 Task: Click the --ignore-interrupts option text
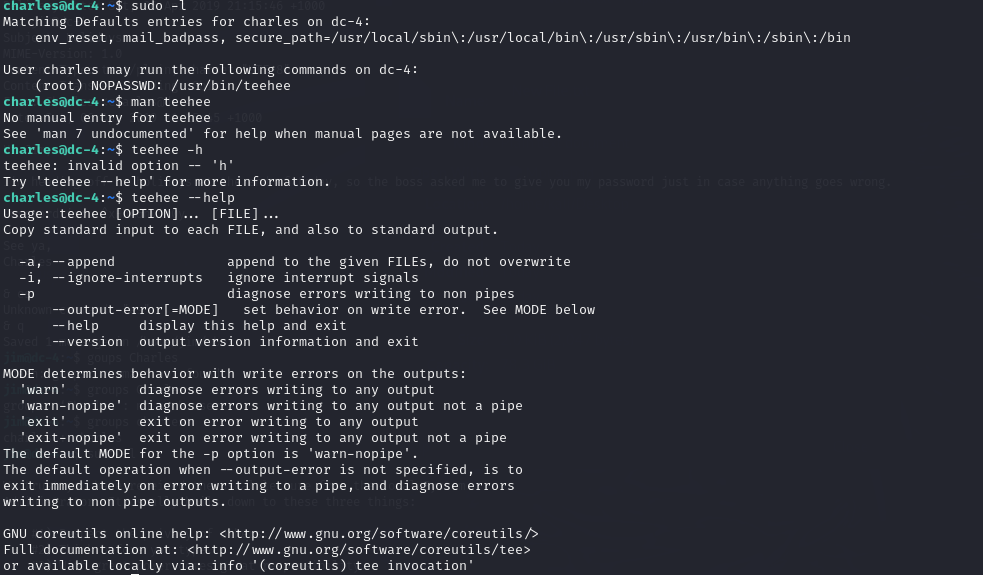point(127,278)
